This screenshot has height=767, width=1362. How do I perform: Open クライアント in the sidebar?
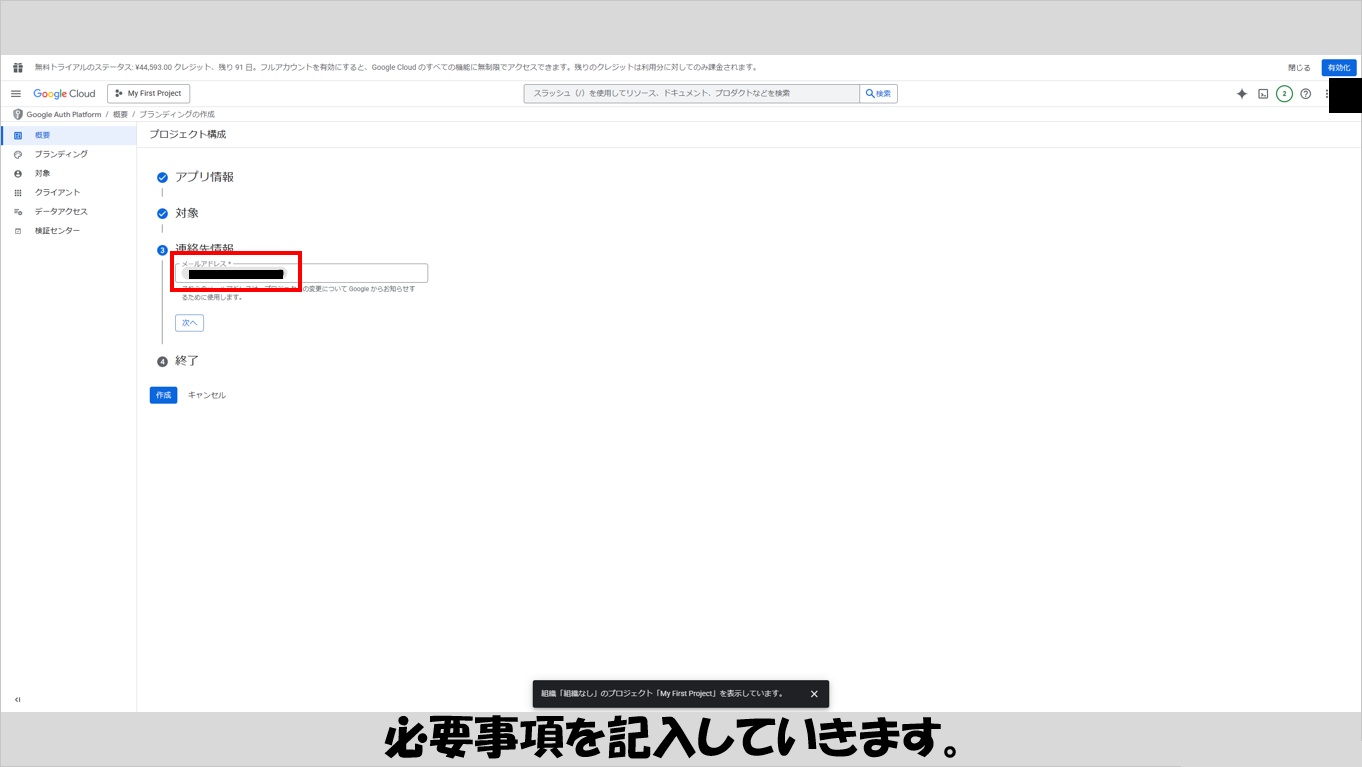click(57, 192)
